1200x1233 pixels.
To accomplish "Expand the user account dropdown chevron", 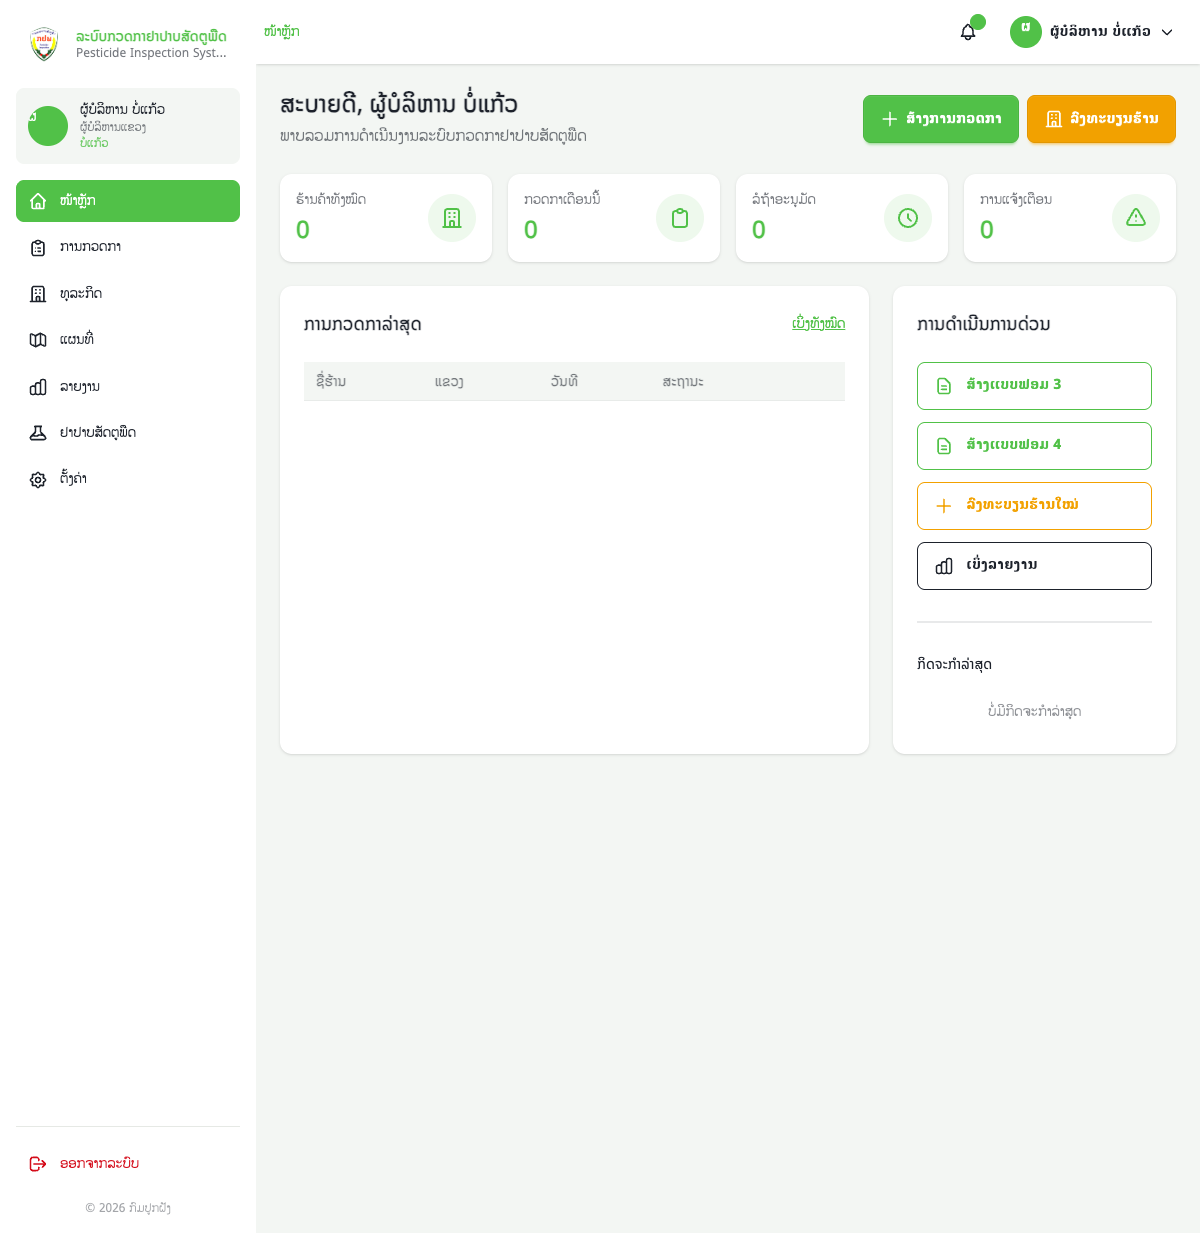I will click(1167, 32).
